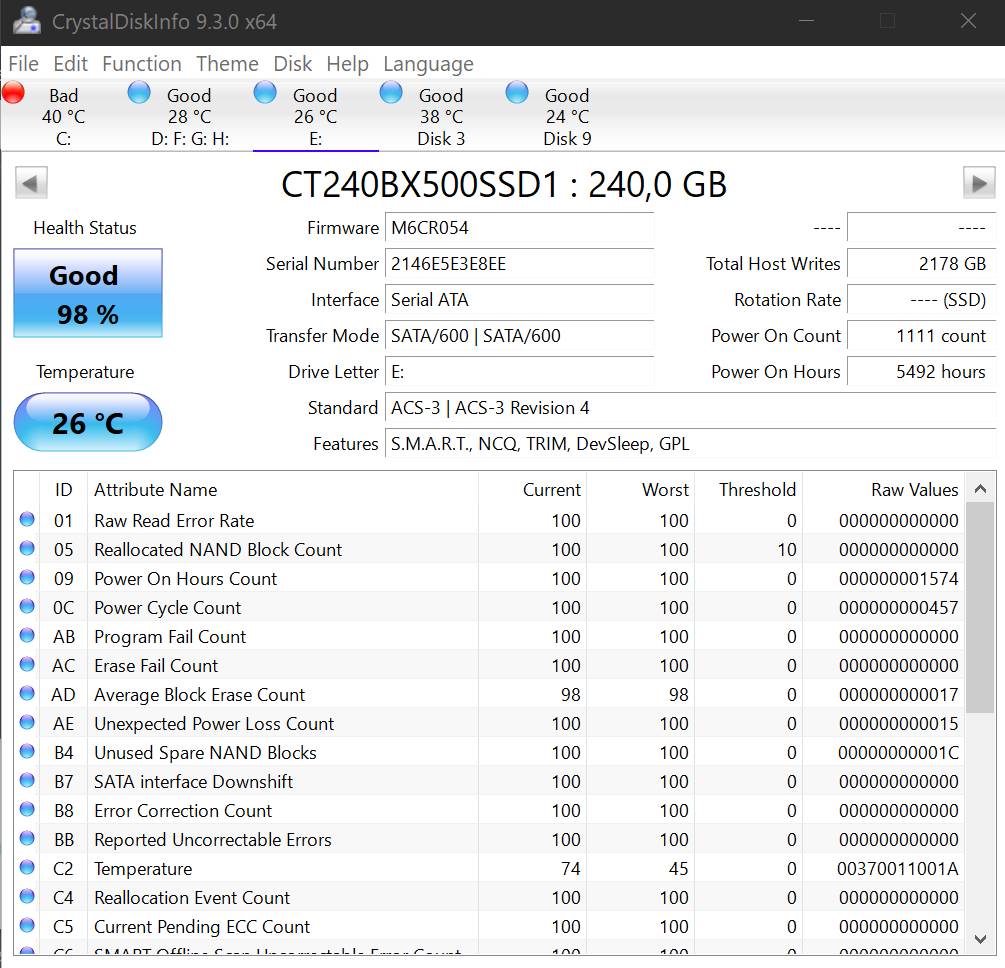Click the Firmware field M6CR054
Screen dimensions: 1005x968
click(519, 228)
